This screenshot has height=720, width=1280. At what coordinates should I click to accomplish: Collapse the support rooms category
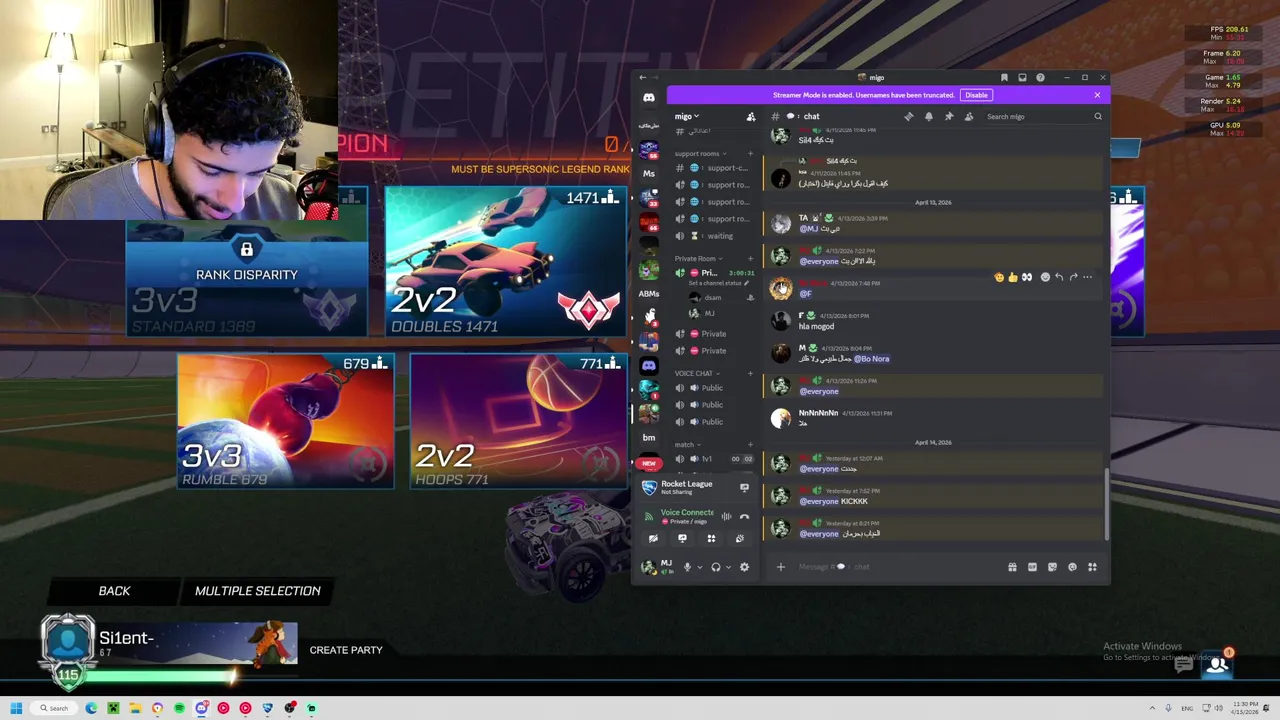700,154
